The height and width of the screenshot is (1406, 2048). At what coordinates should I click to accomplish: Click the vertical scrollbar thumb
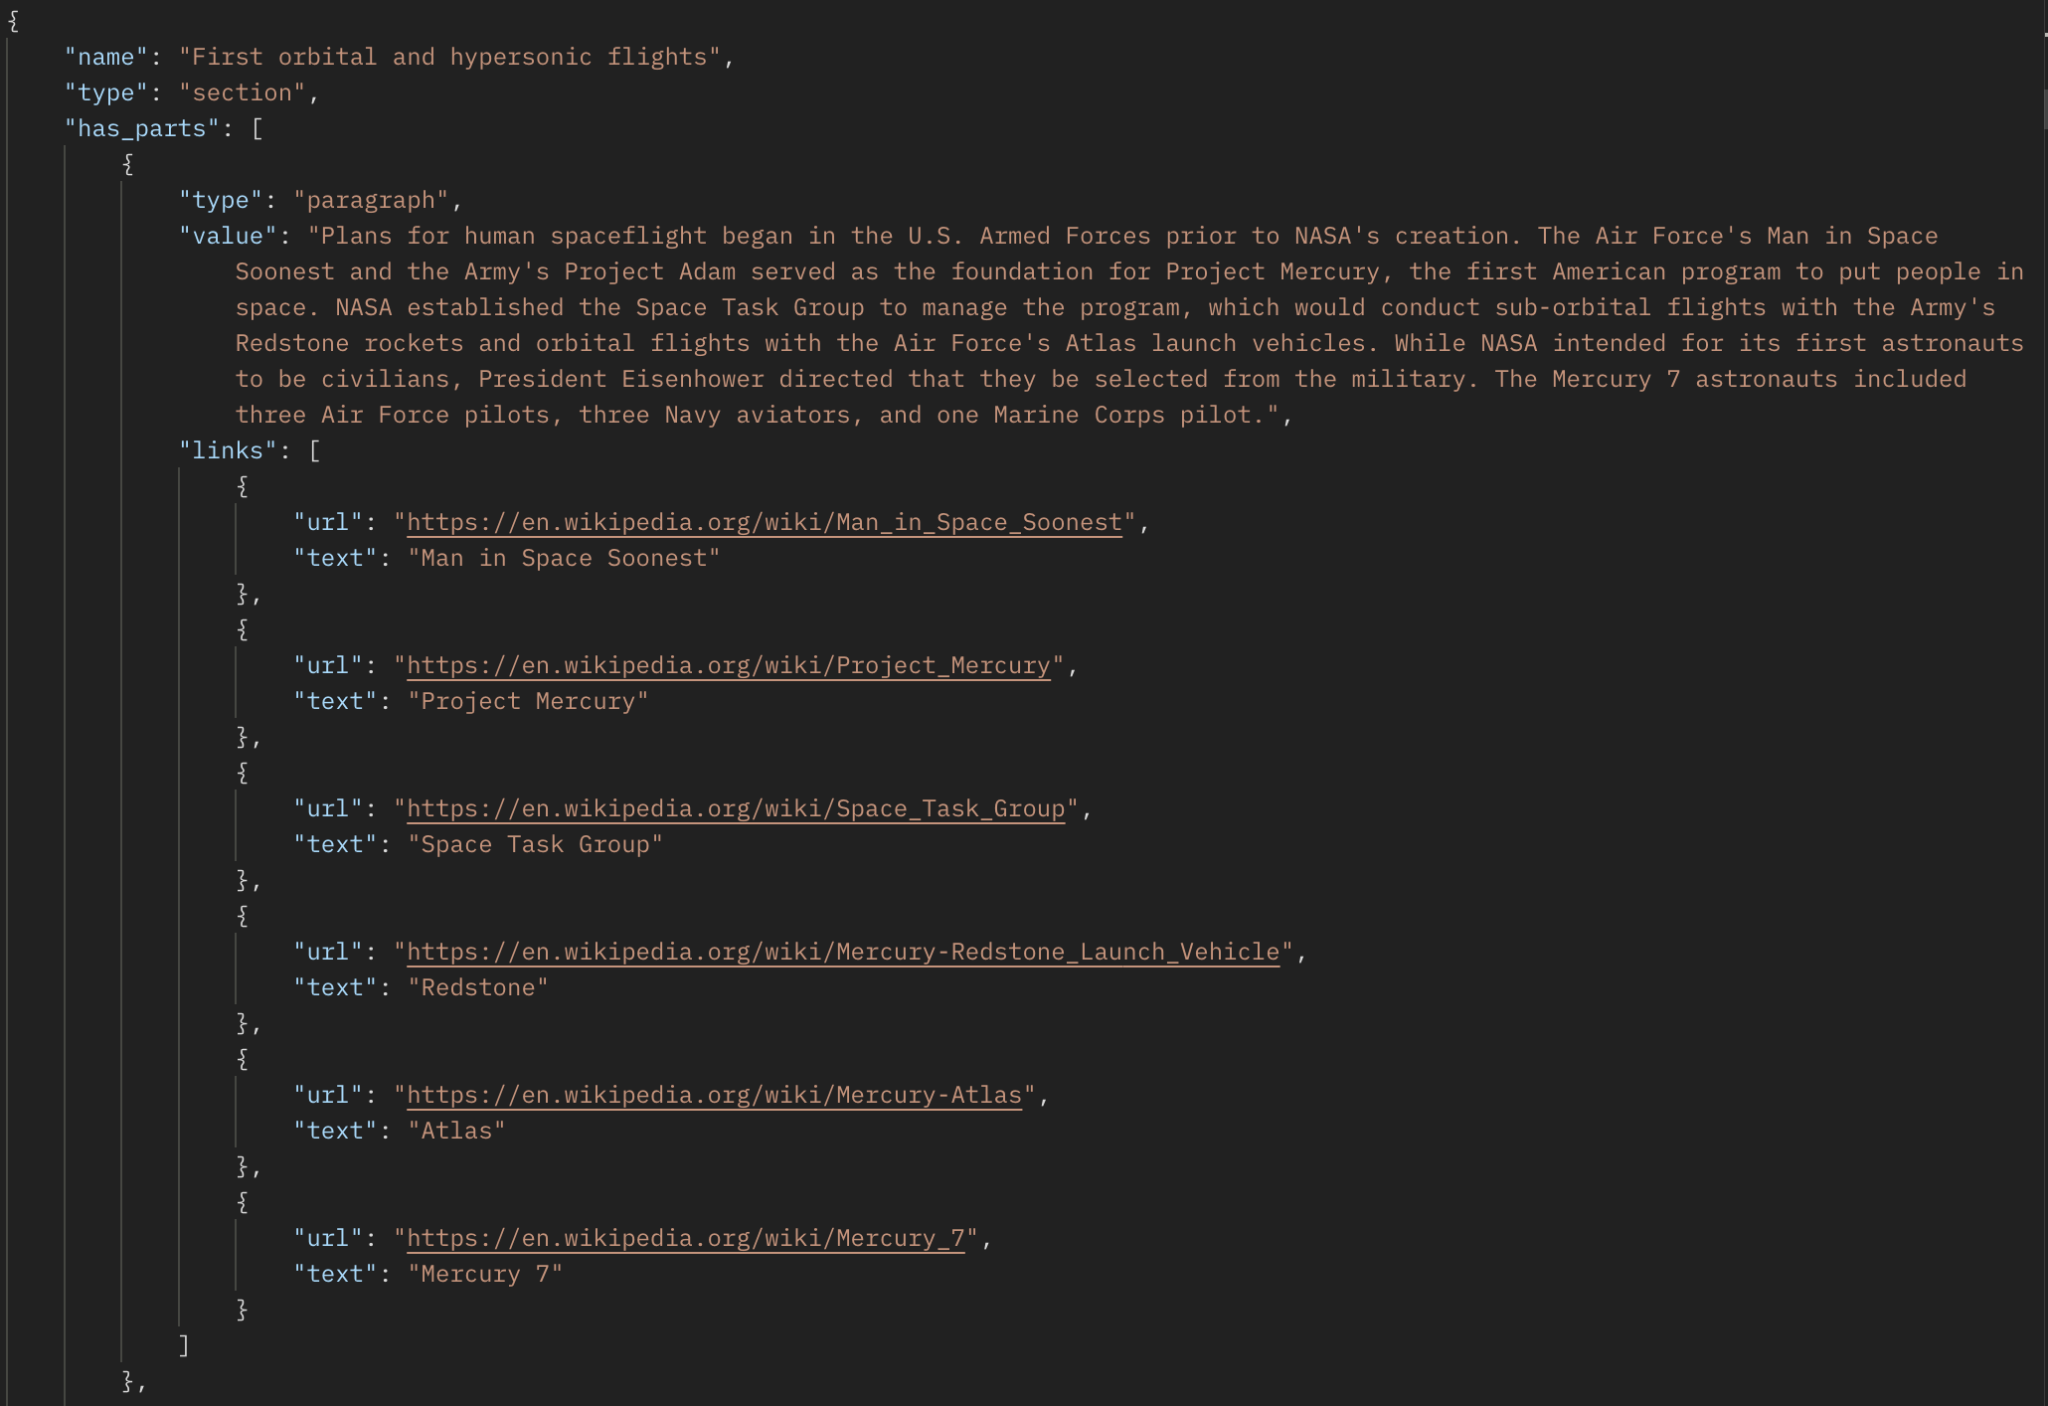point(2044,108)
